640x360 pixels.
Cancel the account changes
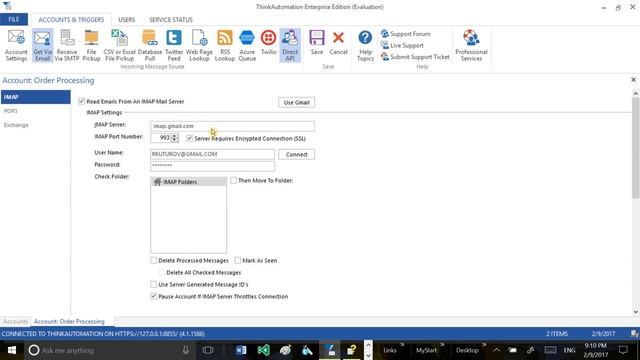[x=338, y=42]
